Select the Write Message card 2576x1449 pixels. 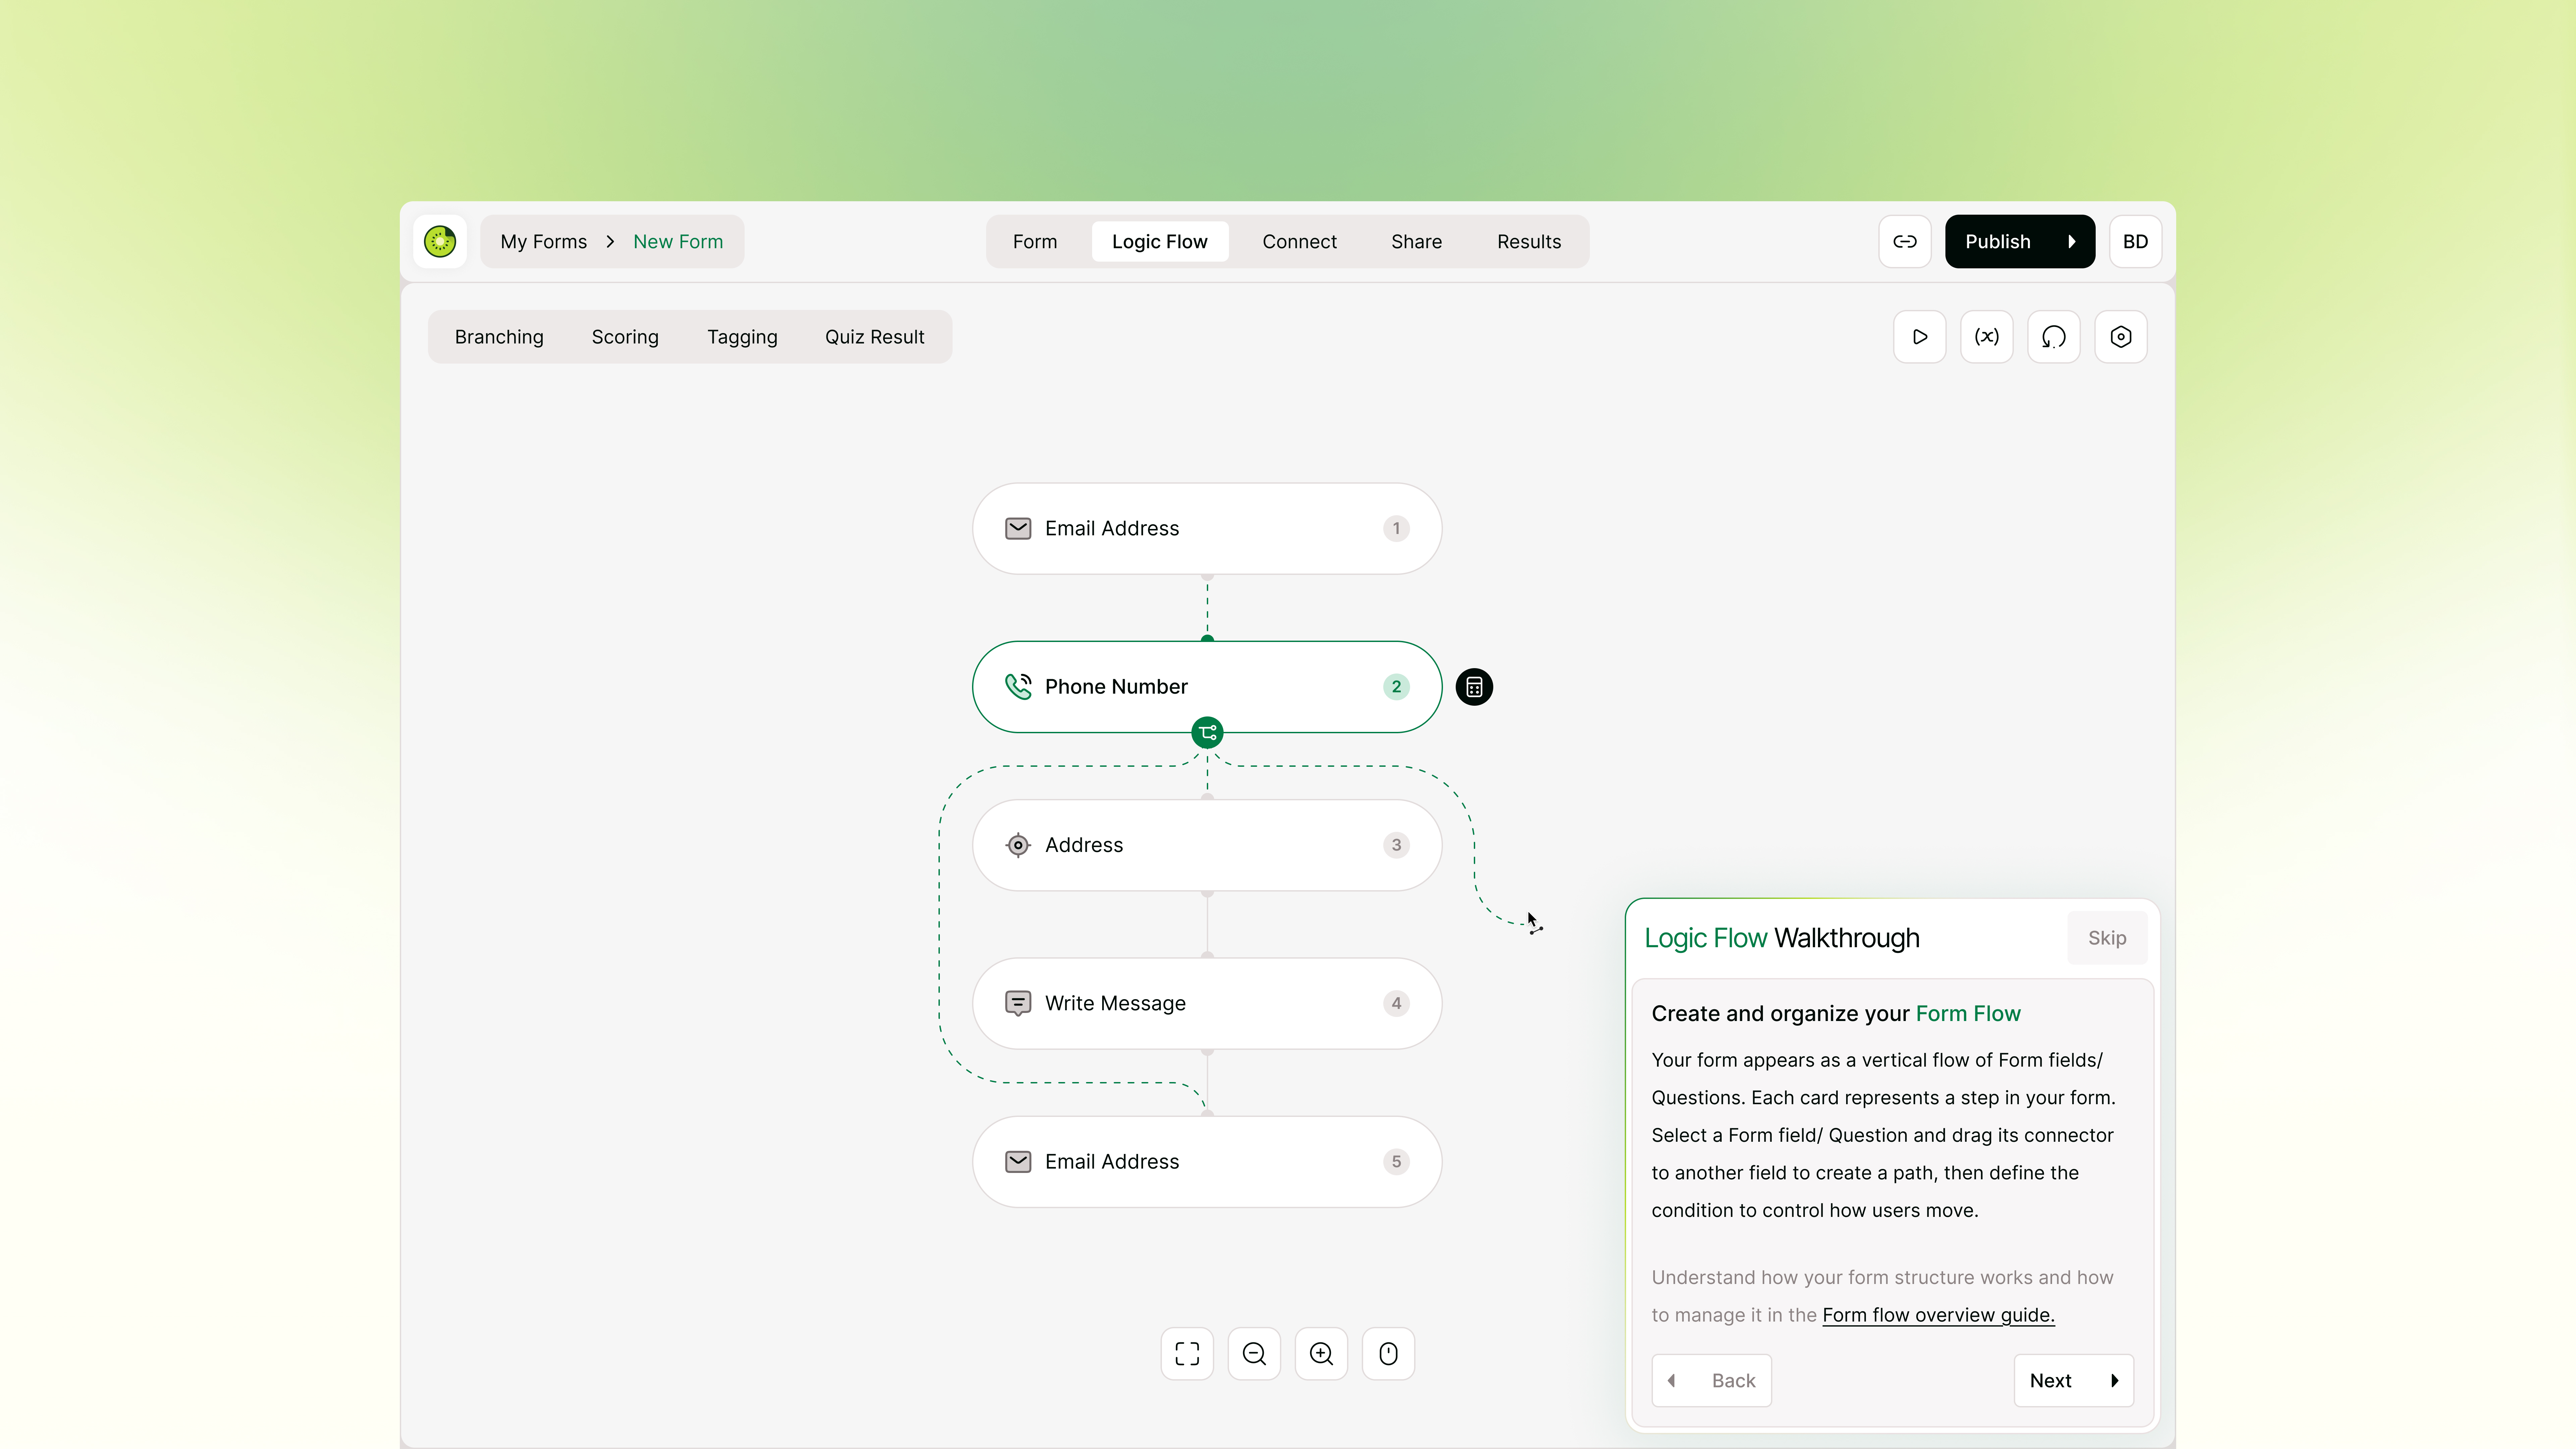pyautogui.click(x=1207, y=1003)
